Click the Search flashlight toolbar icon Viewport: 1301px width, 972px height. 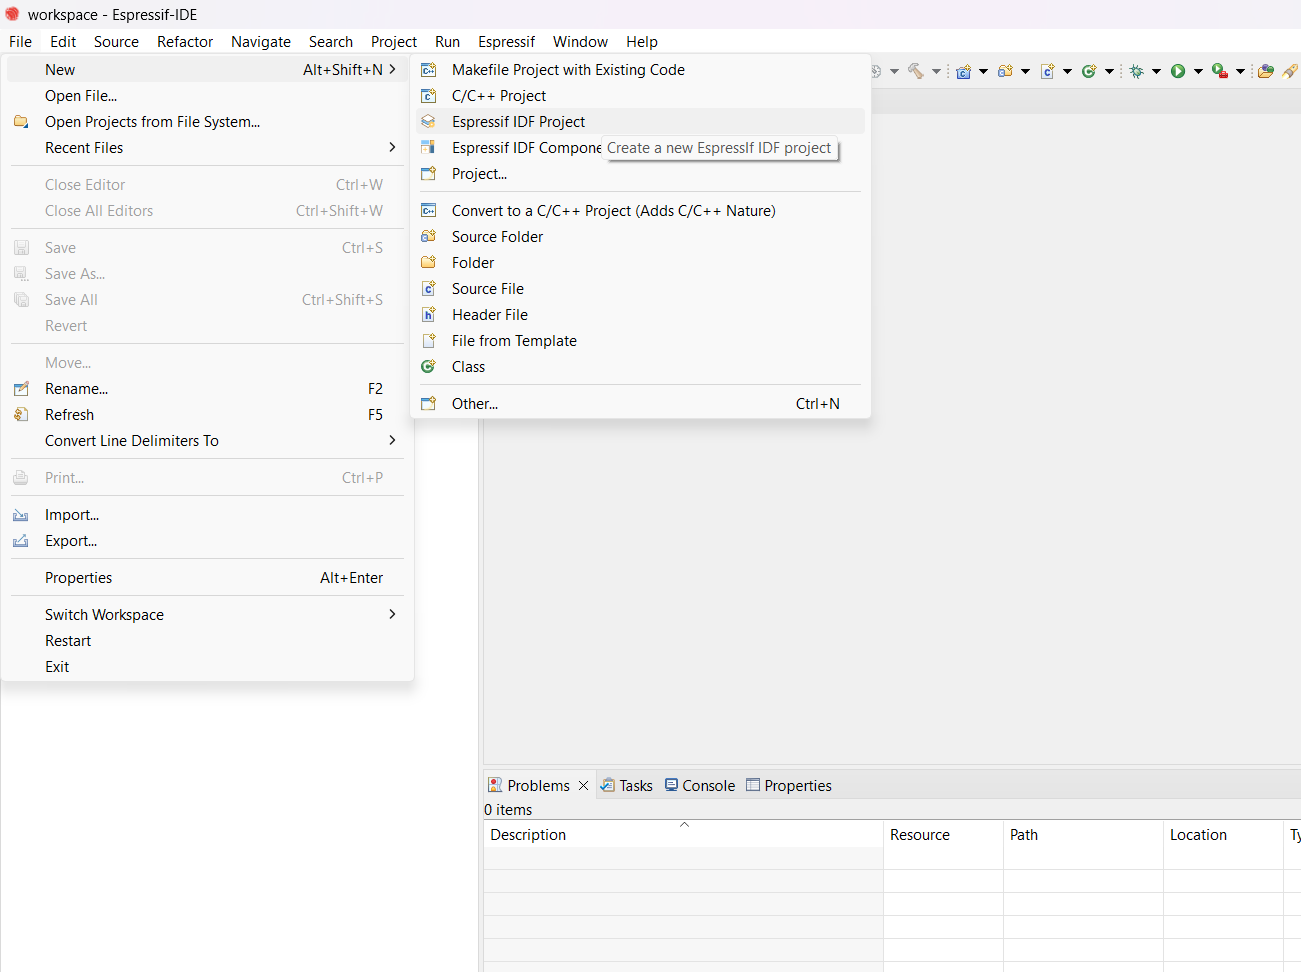(x=1290, y=71)
